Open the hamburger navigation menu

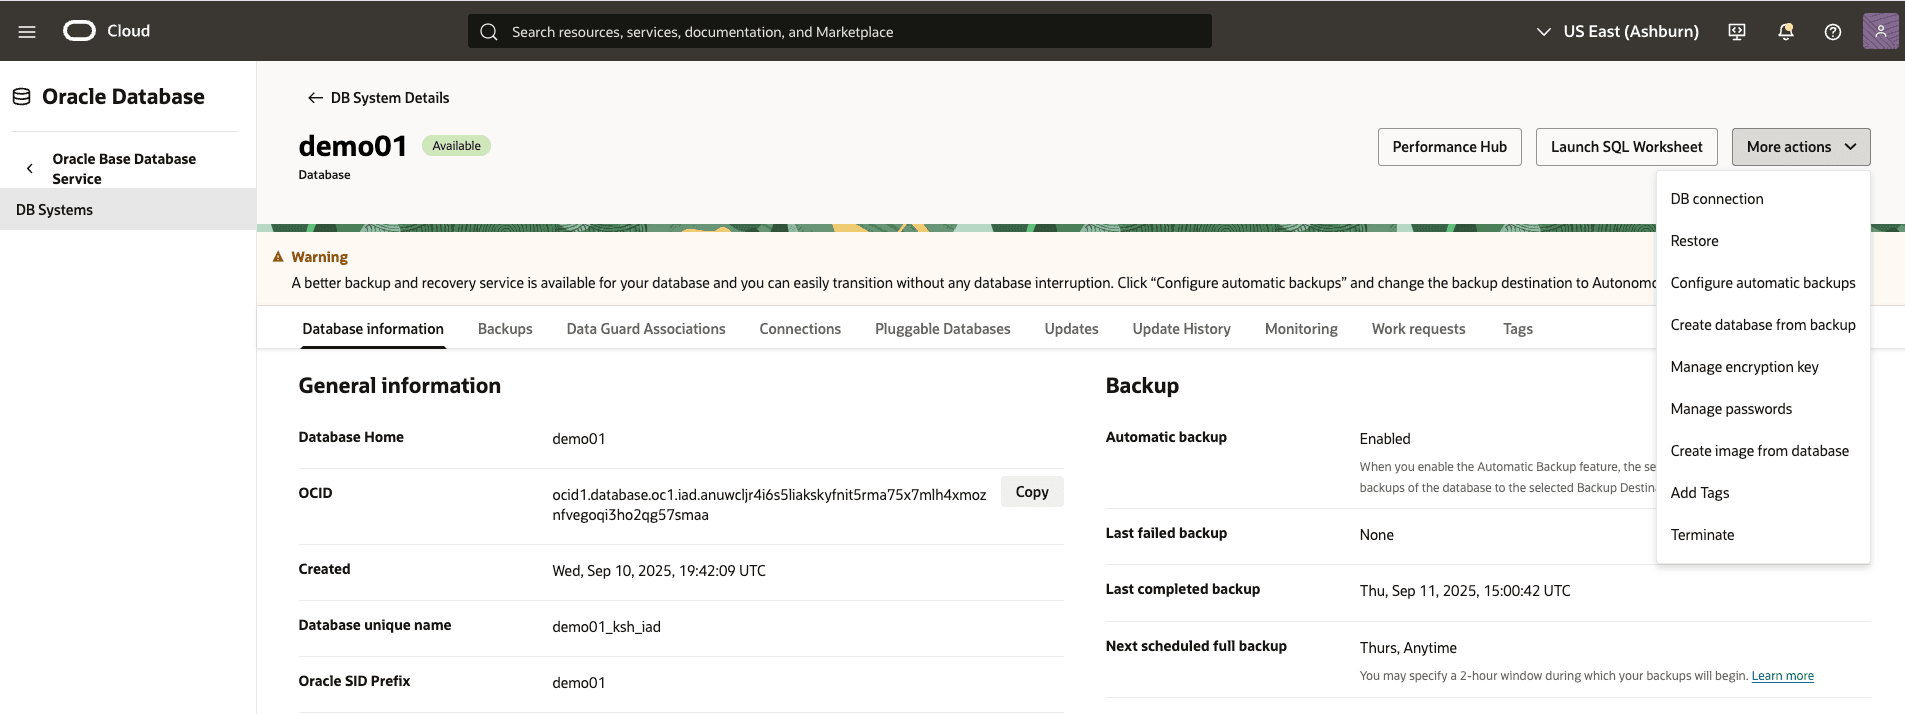[x=27, y=32]
